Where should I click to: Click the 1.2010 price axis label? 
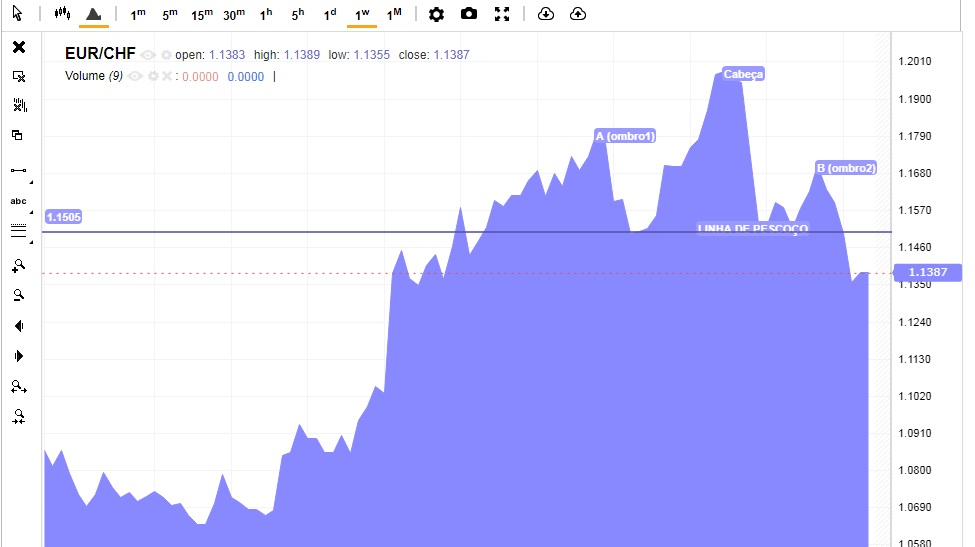pyautogui.click(x=915, y=61)
